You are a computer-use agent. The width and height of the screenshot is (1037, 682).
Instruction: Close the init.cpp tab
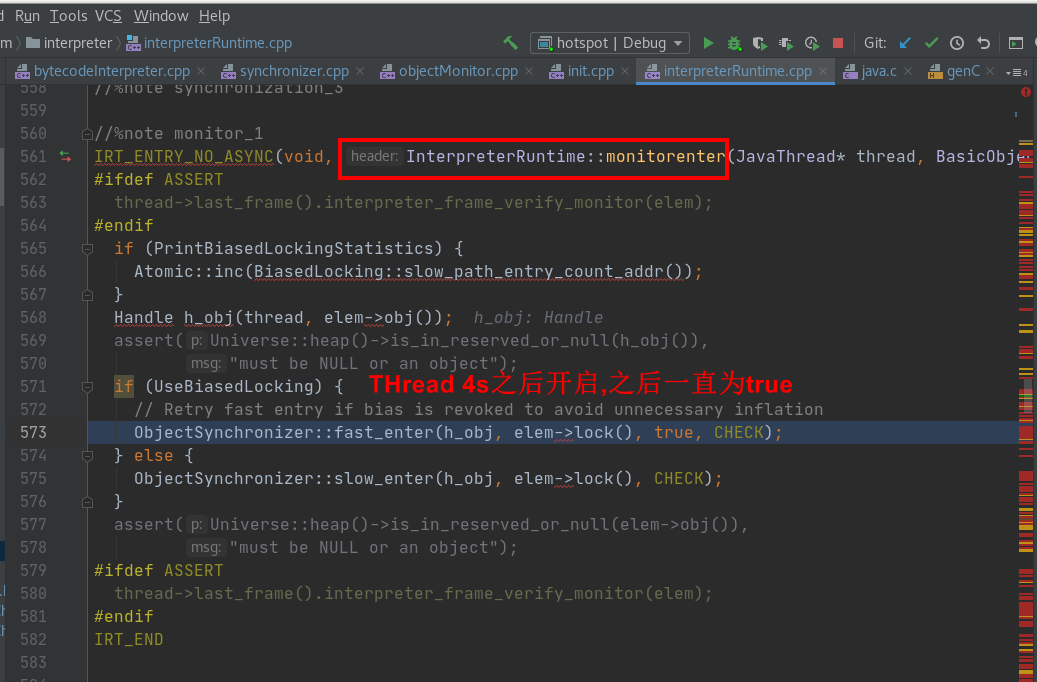[x=625, y=71]
